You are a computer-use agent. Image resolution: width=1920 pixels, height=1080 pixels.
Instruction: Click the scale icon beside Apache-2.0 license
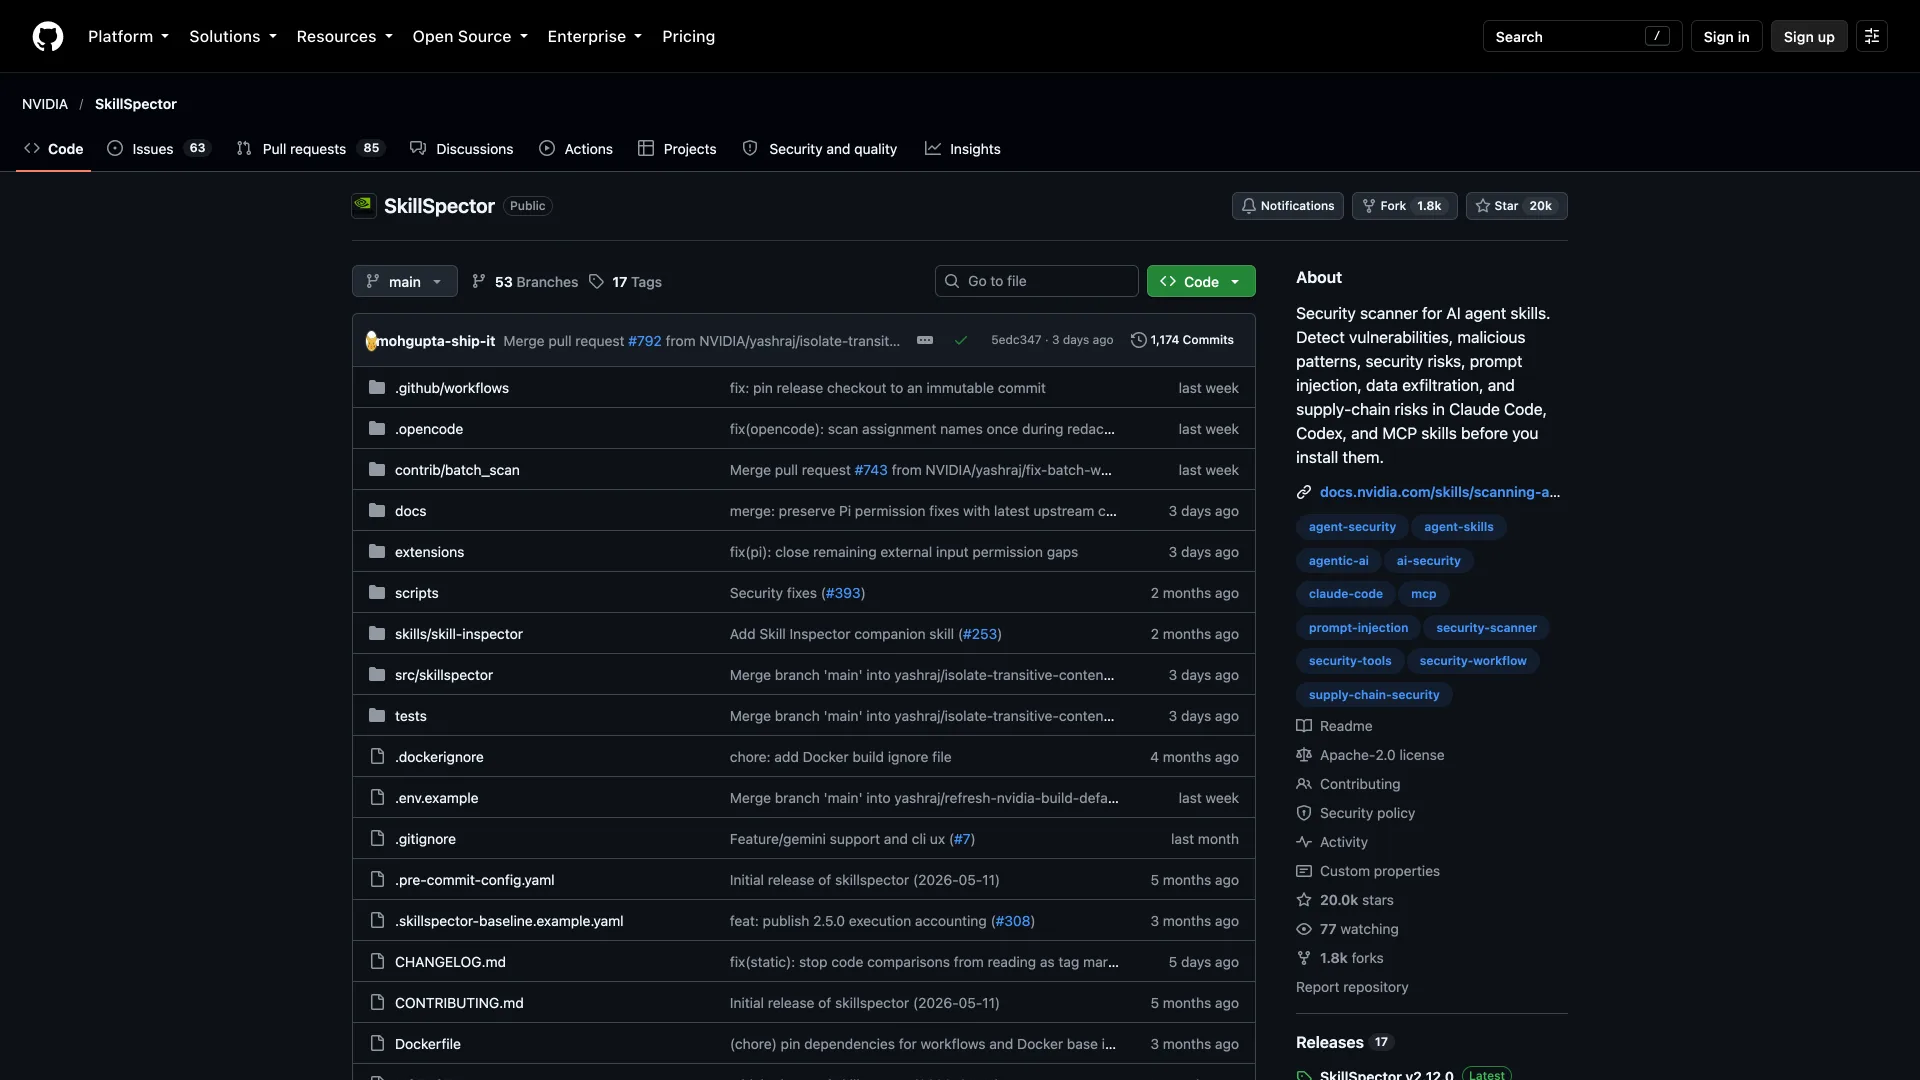1304,756
